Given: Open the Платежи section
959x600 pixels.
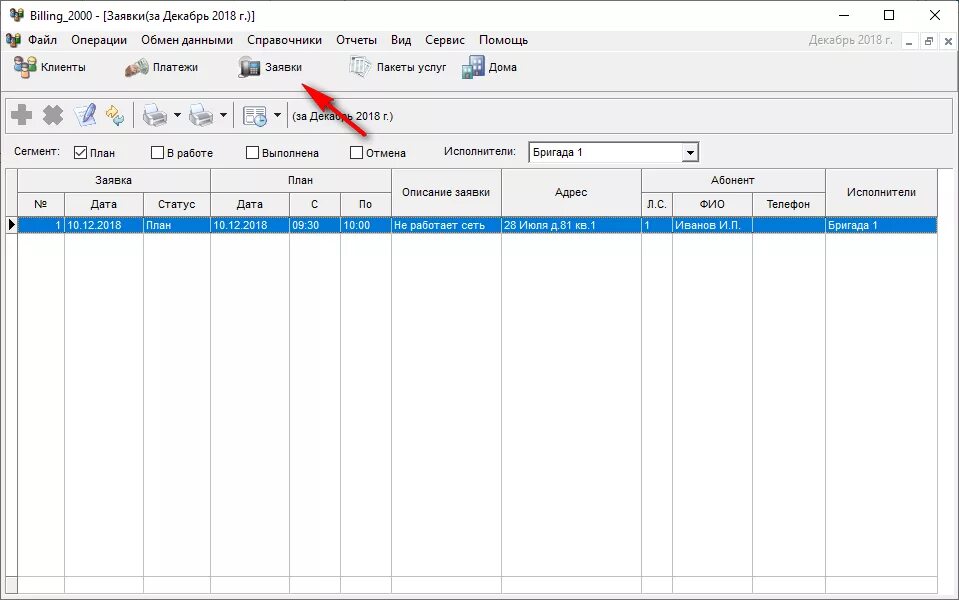Looking at the screenshot, I should pyautogui.click(x=161, y=67).
